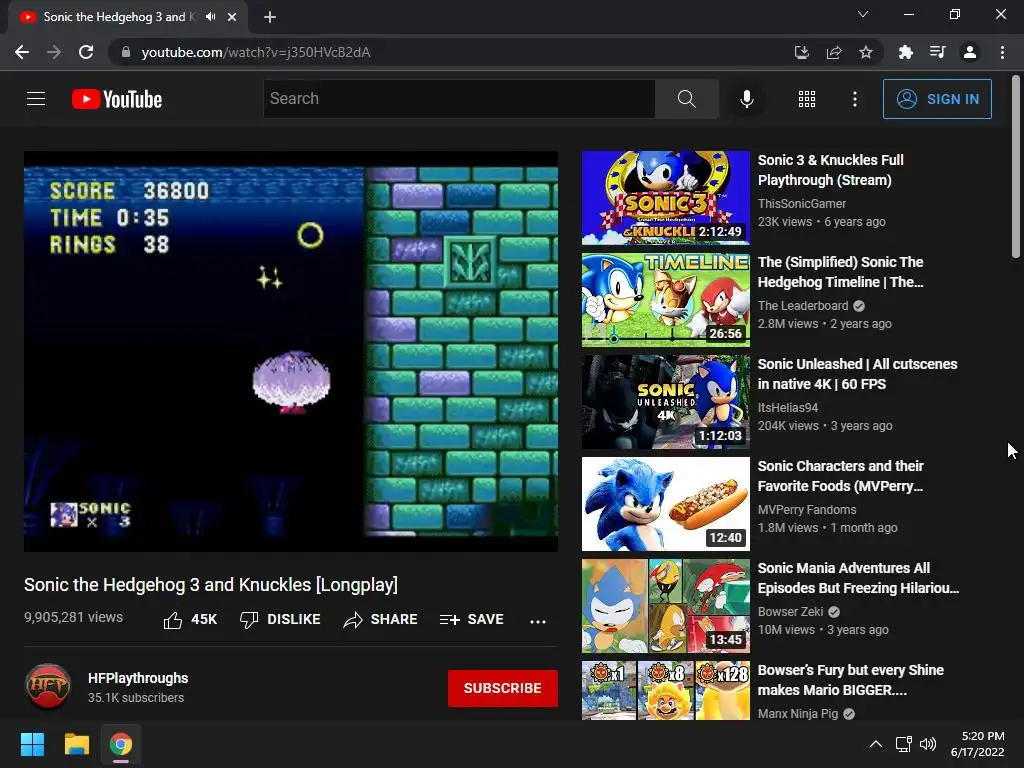The width and height of the screenshot is (1024, 768).
Task: Start voice search with microphone icon
Action: pos(746,99)
